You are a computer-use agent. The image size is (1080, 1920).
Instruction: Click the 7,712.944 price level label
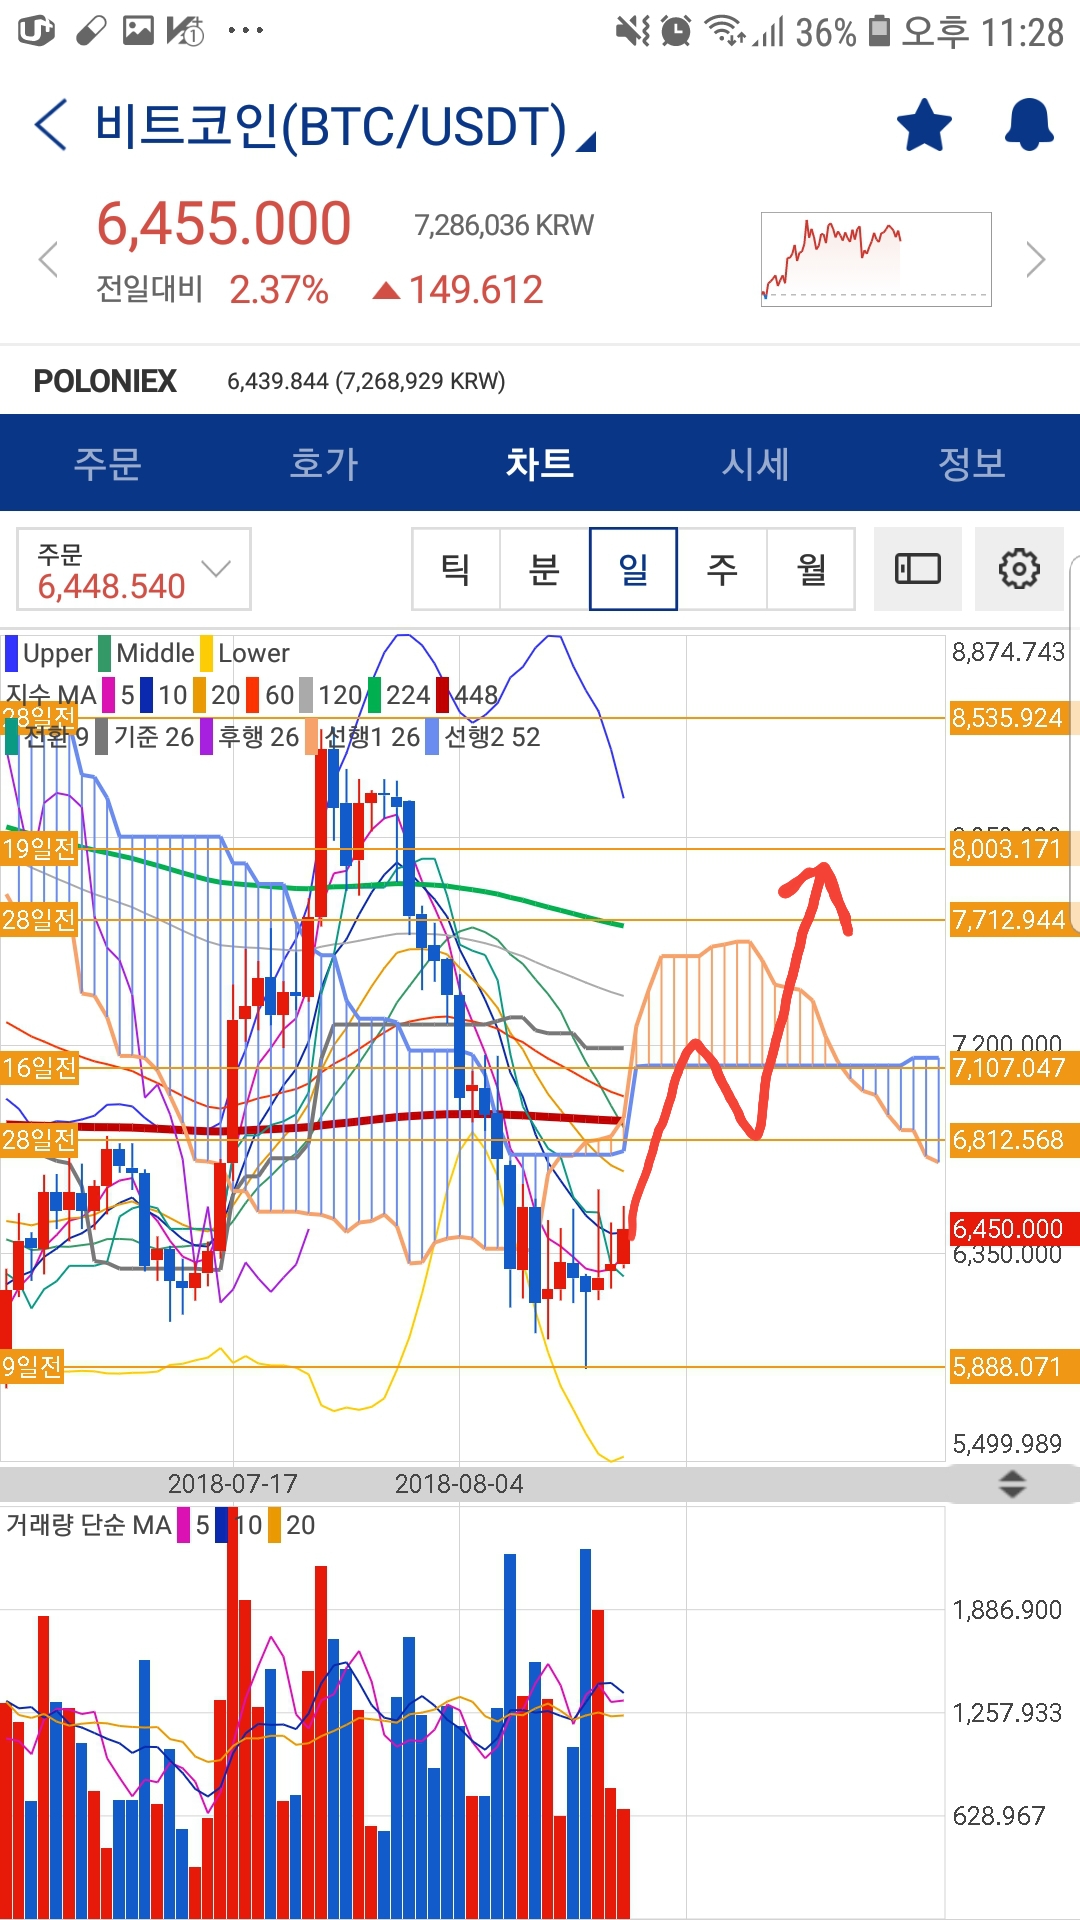coord(1013,920)
